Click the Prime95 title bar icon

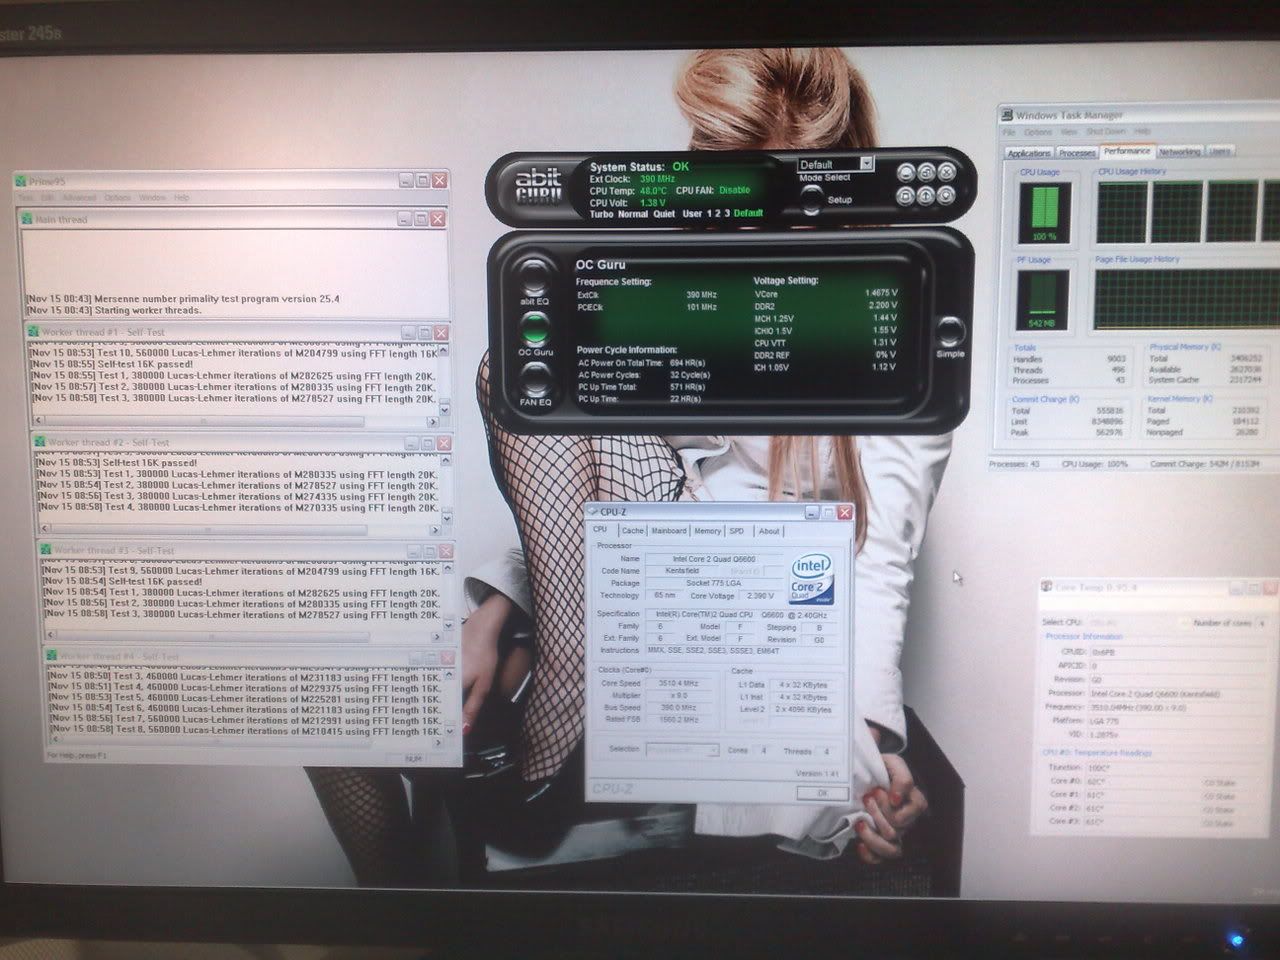pos(20,181)
